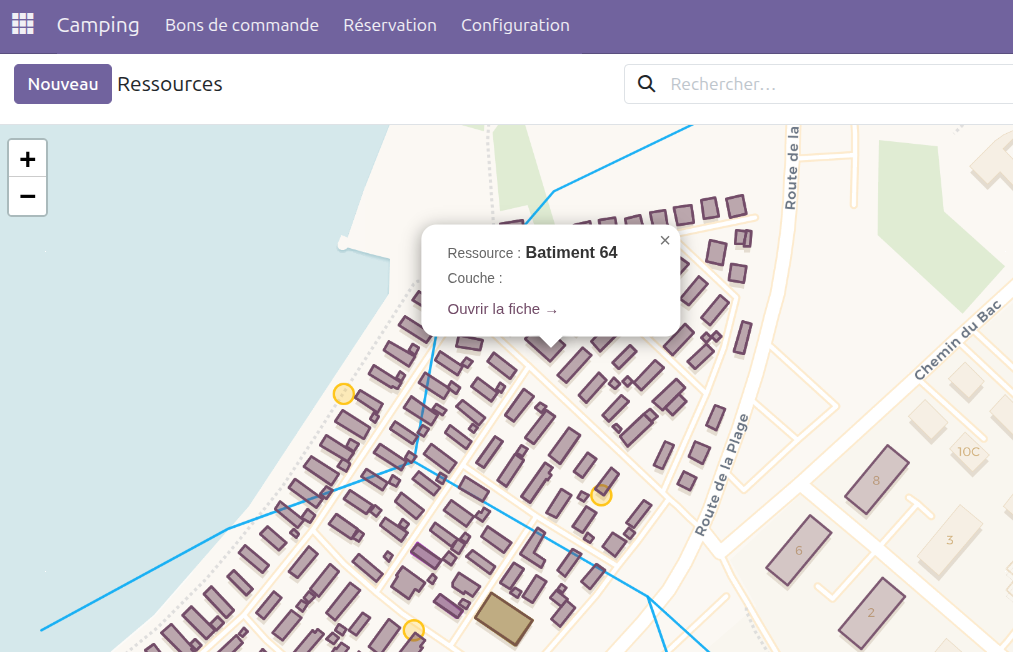
Task: Go to the Camping app home
Action: [x=98, y=25]
